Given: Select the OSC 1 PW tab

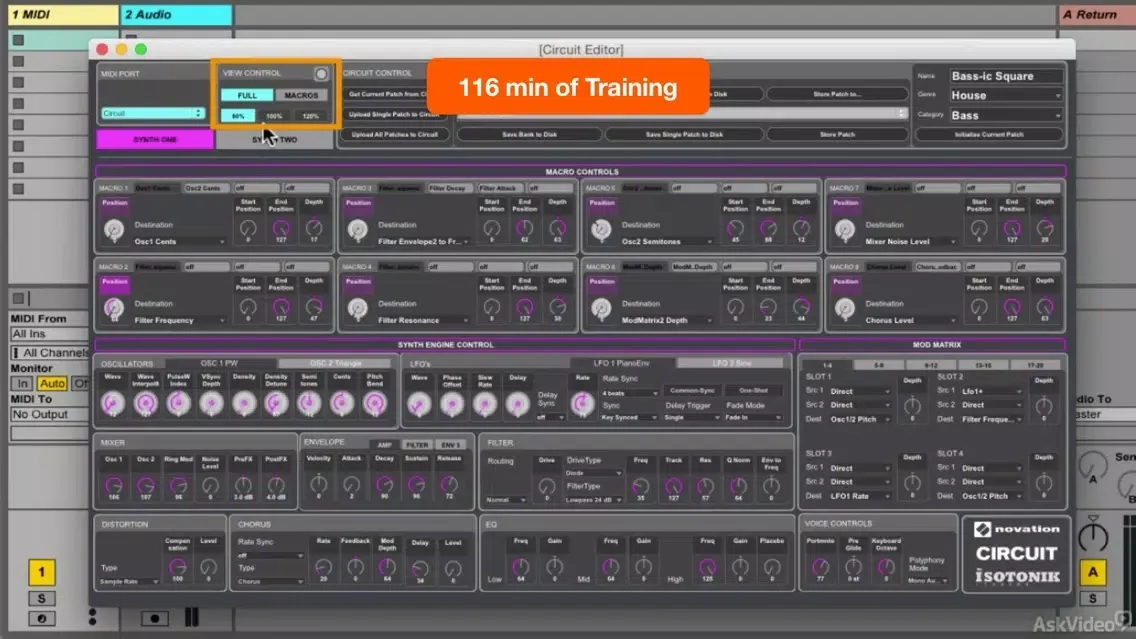Looking at the screenshot, I should click(220, 363).
